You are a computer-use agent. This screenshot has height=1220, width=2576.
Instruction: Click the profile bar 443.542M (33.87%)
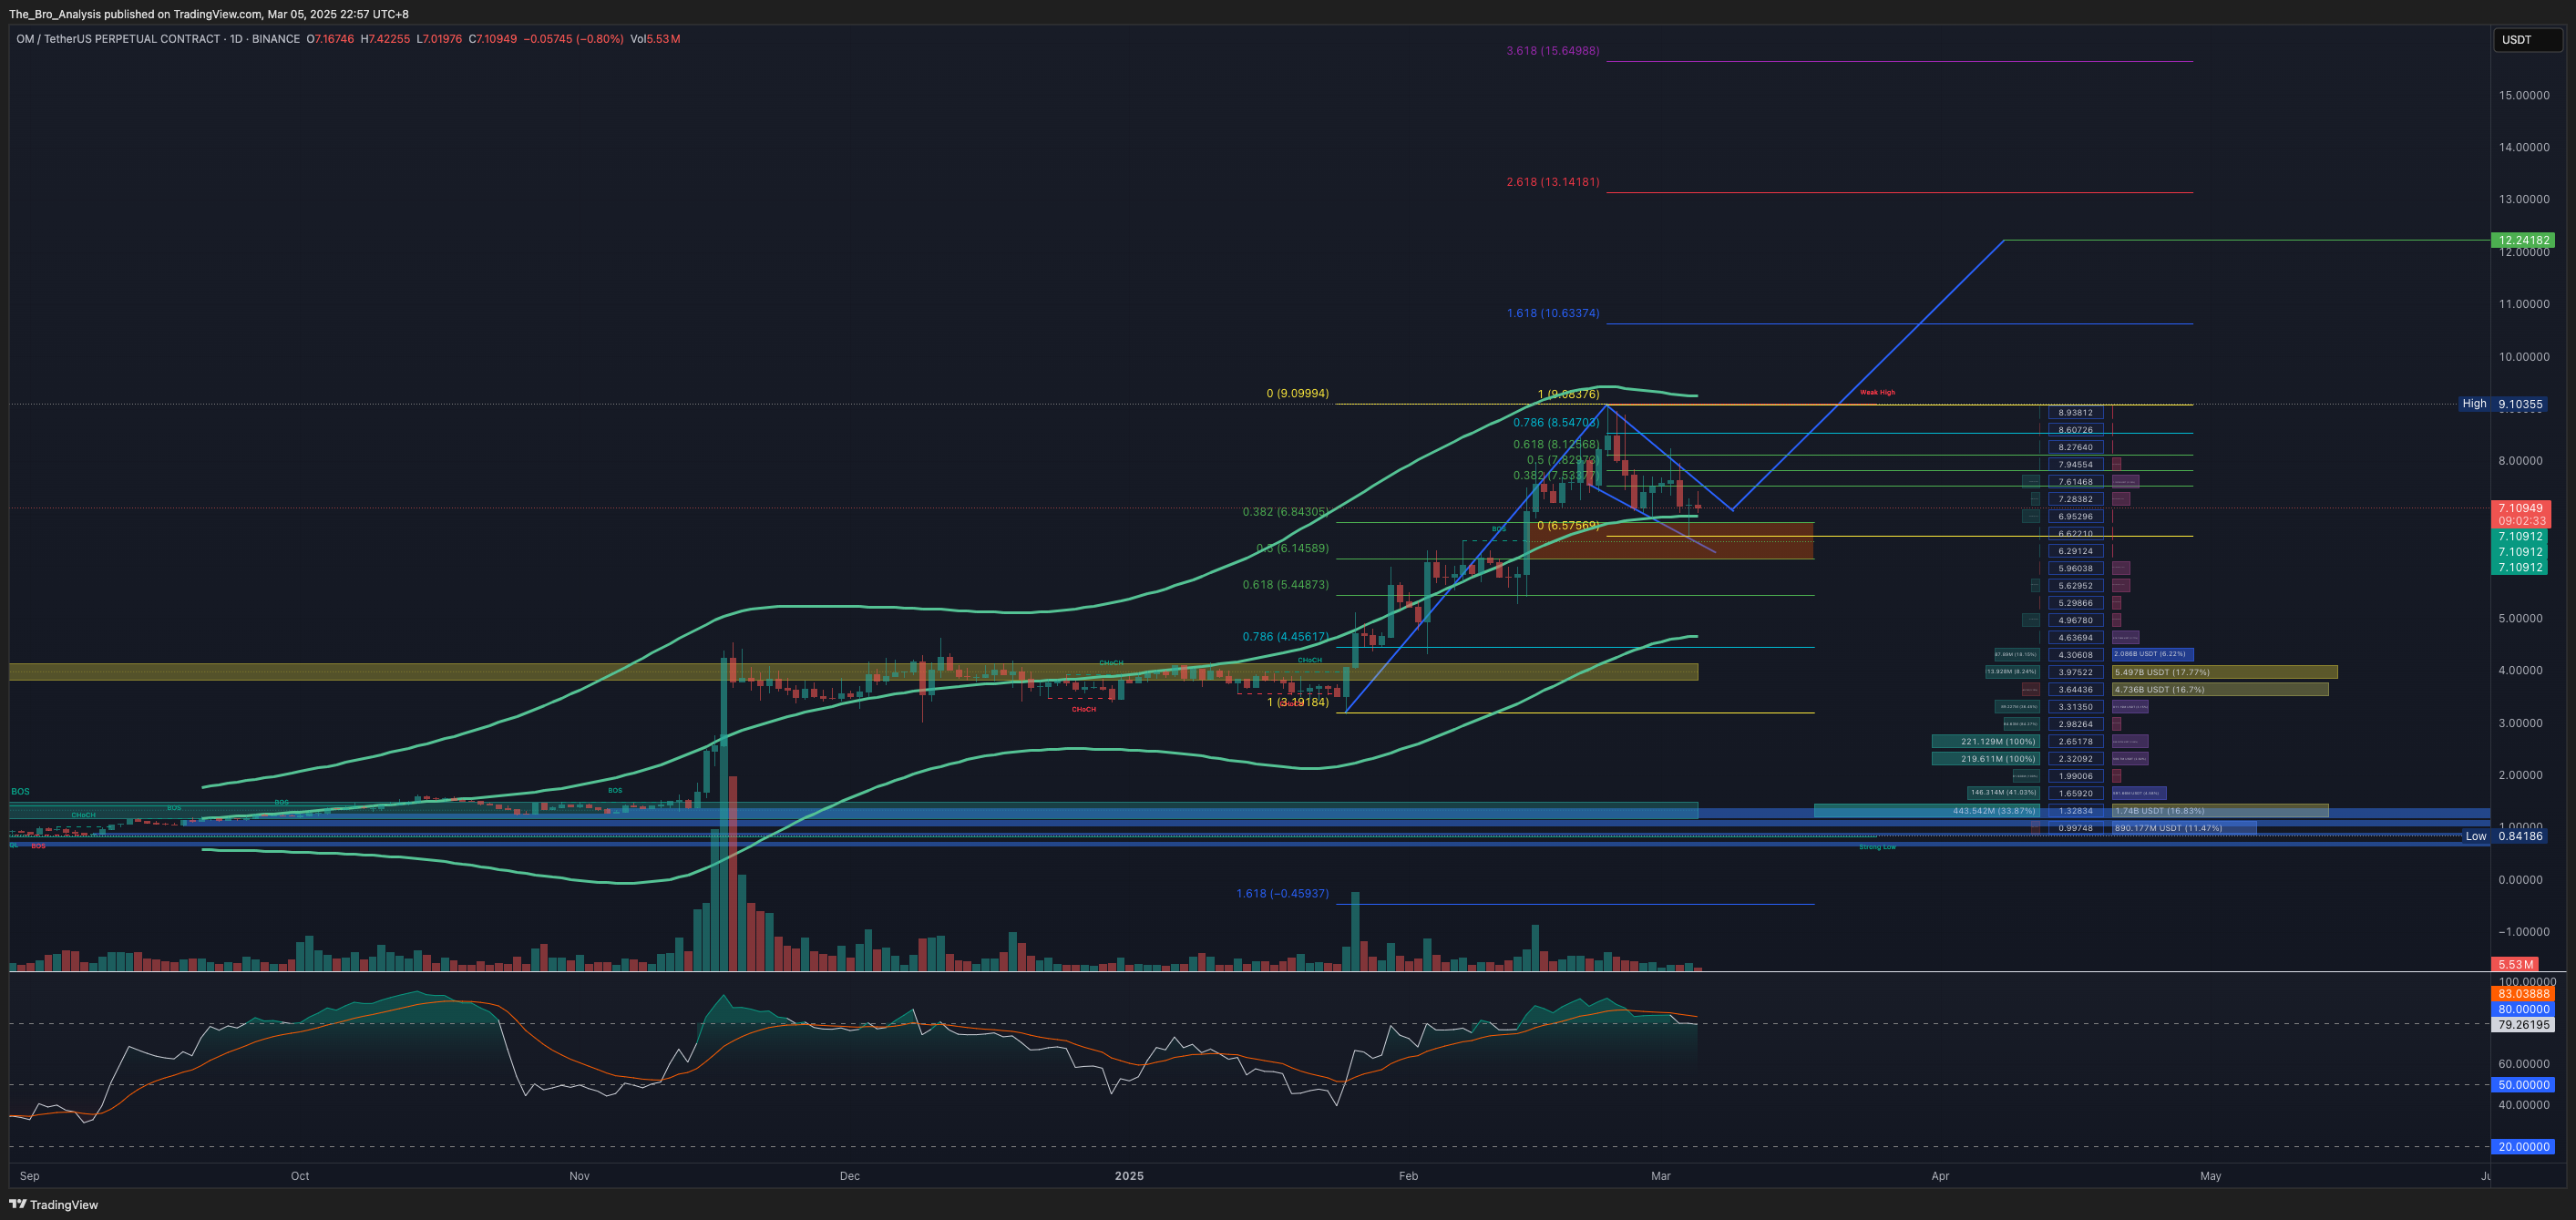click(x=1926, y=811)
